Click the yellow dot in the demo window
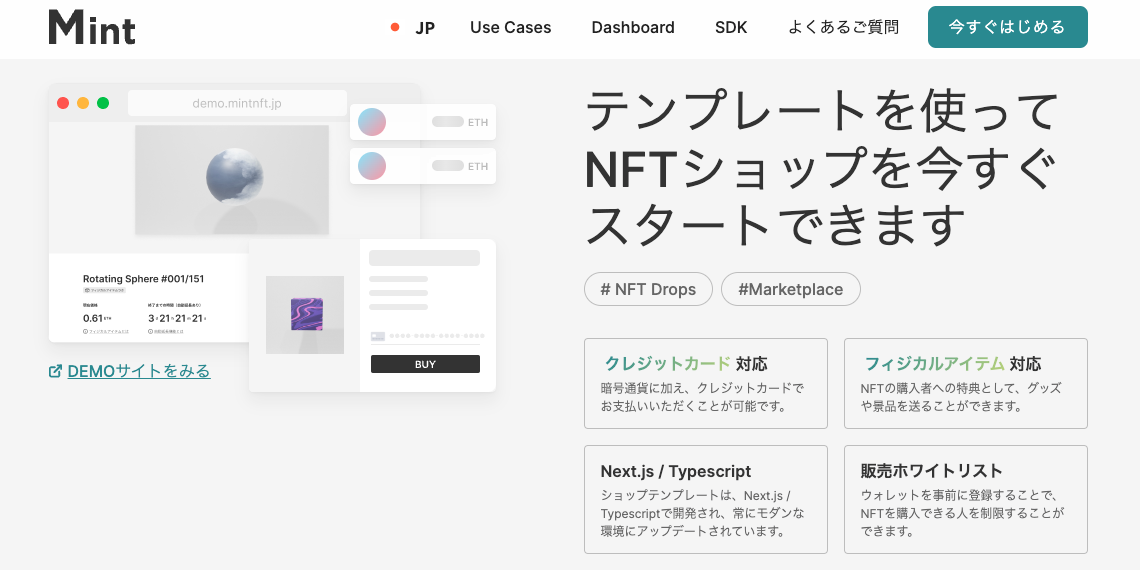Screen dimensions: 1140x570 [x=83, y=103]
